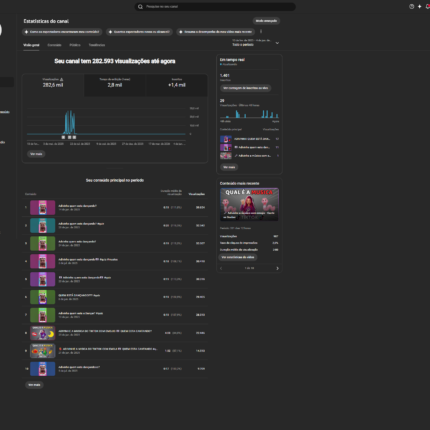Switch to the Público tab
430x430 pixels.
tap(75, 45)
